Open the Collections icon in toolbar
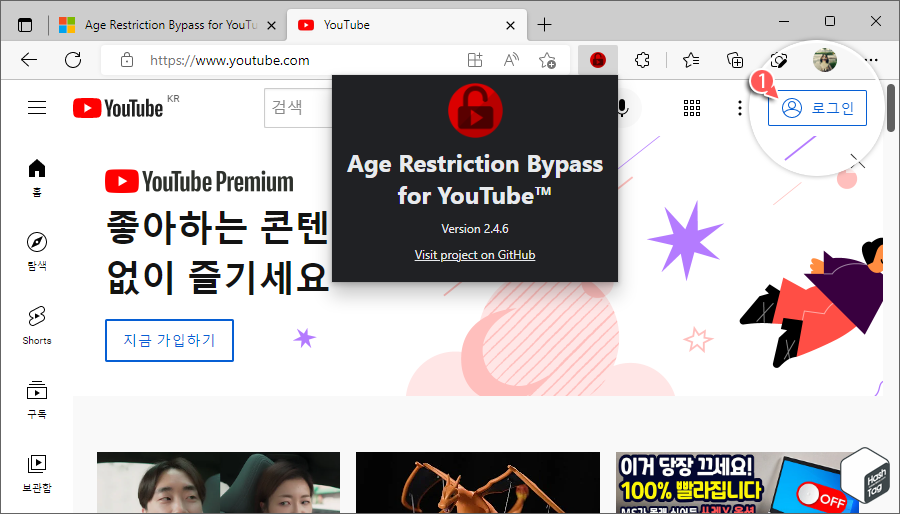Image resolution: width=900 pixels, height=514 pixels. [x=735, y=60]
